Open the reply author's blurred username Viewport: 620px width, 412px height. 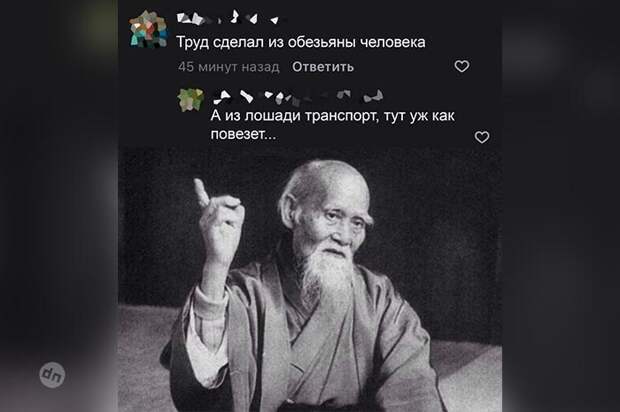pyautogui.click(x=298, y=96)
